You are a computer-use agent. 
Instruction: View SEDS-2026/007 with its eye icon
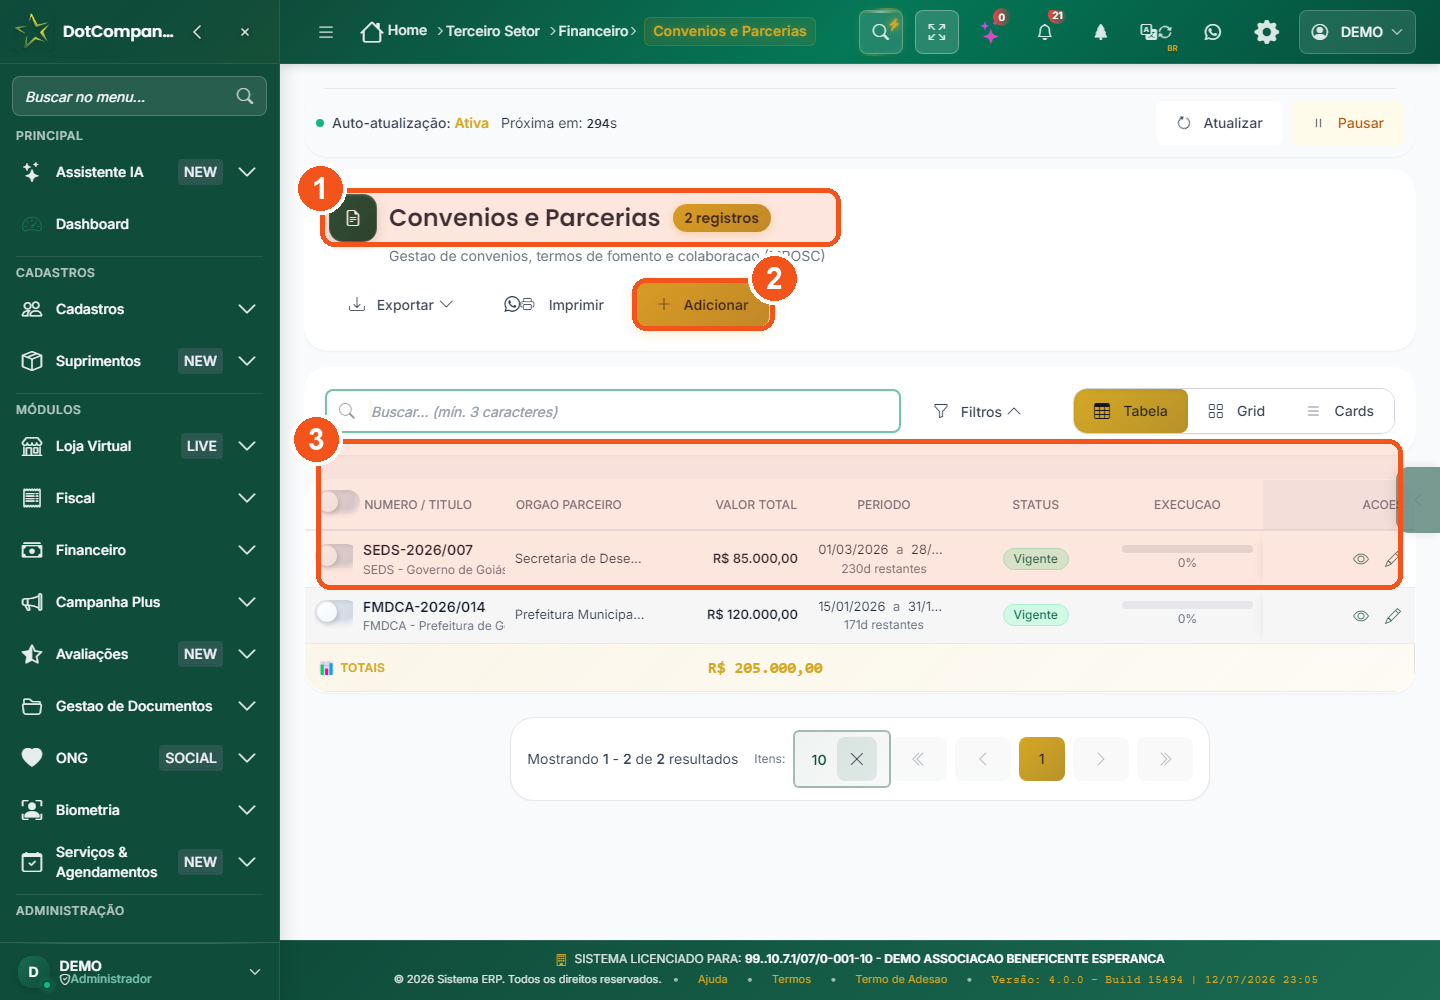1361,559
